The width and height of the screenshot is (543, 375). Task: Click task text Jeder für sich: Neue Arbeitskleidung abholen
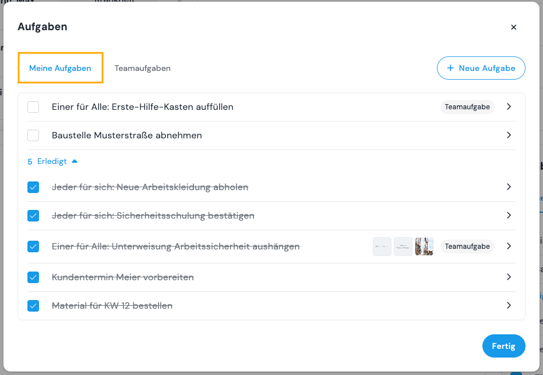150,187
